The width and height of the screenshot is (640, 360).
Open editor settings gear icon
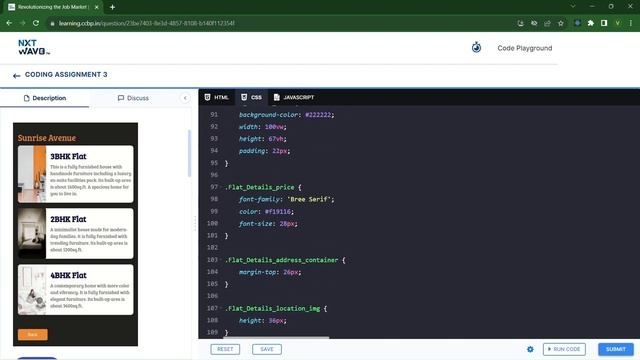[x=530, y=349]
